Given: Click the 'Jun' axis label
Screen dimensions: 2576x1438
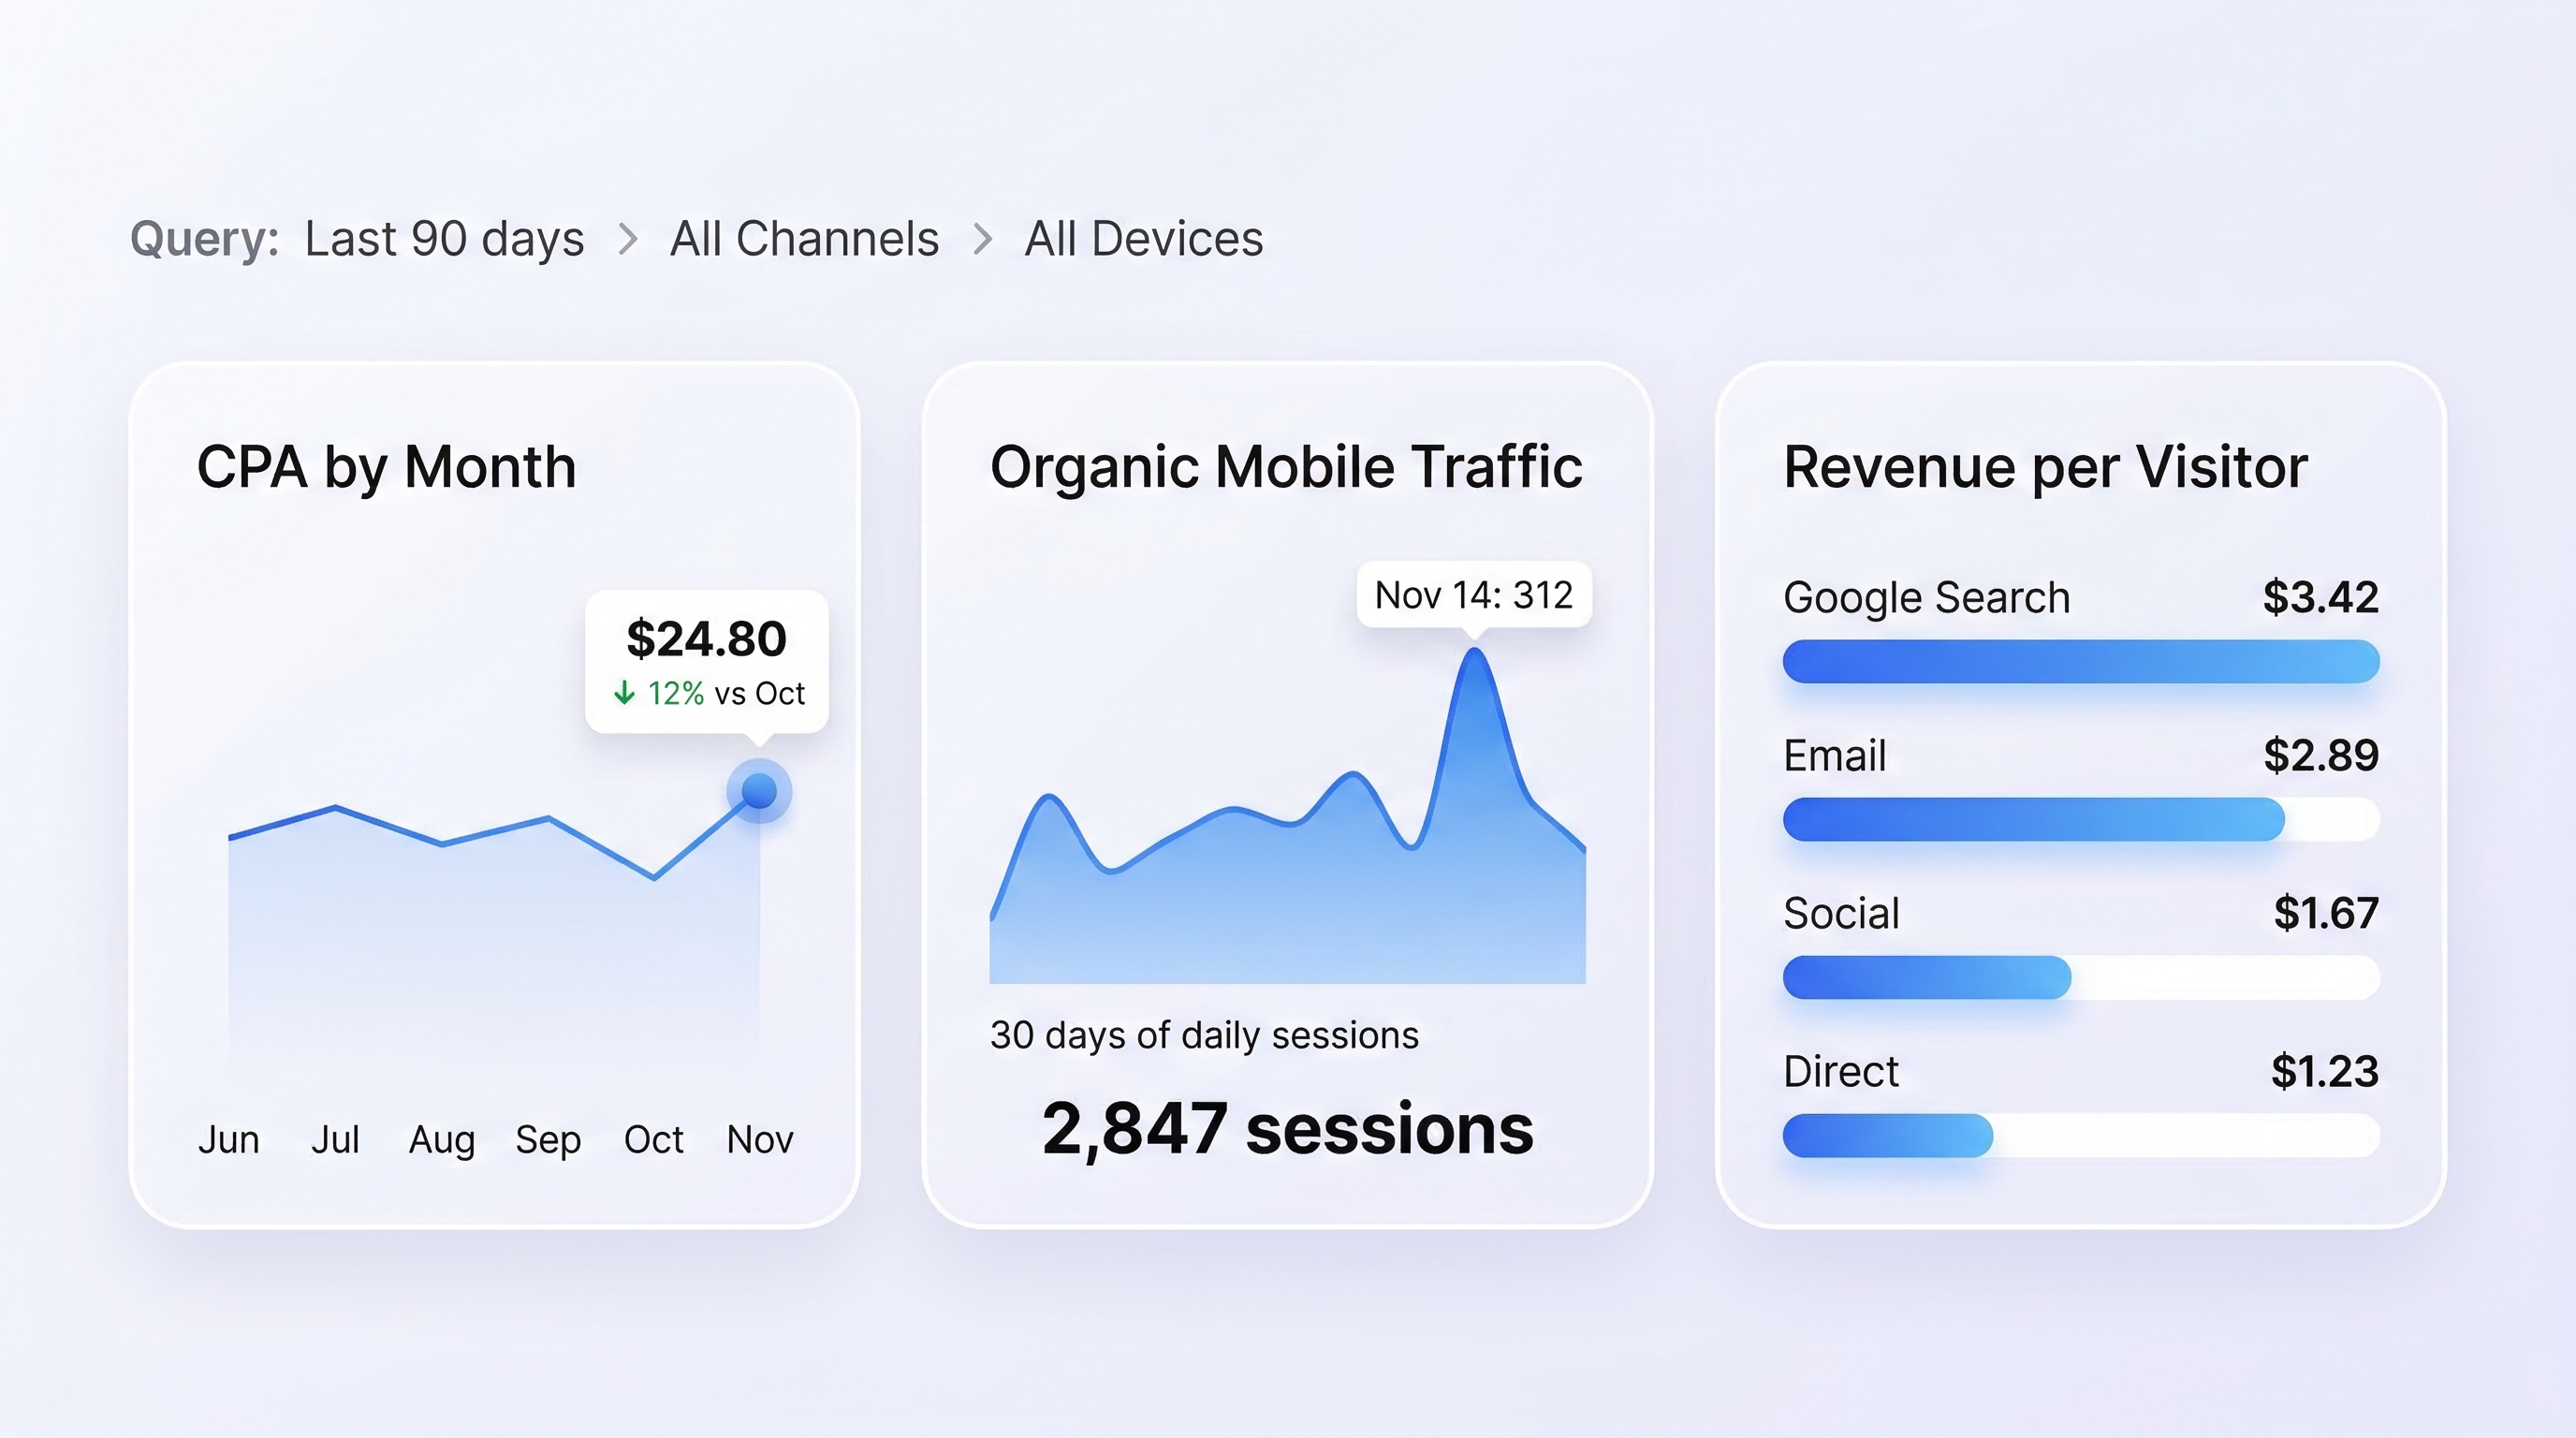Looking at the screenshot, I should [x=229, y=1140].
